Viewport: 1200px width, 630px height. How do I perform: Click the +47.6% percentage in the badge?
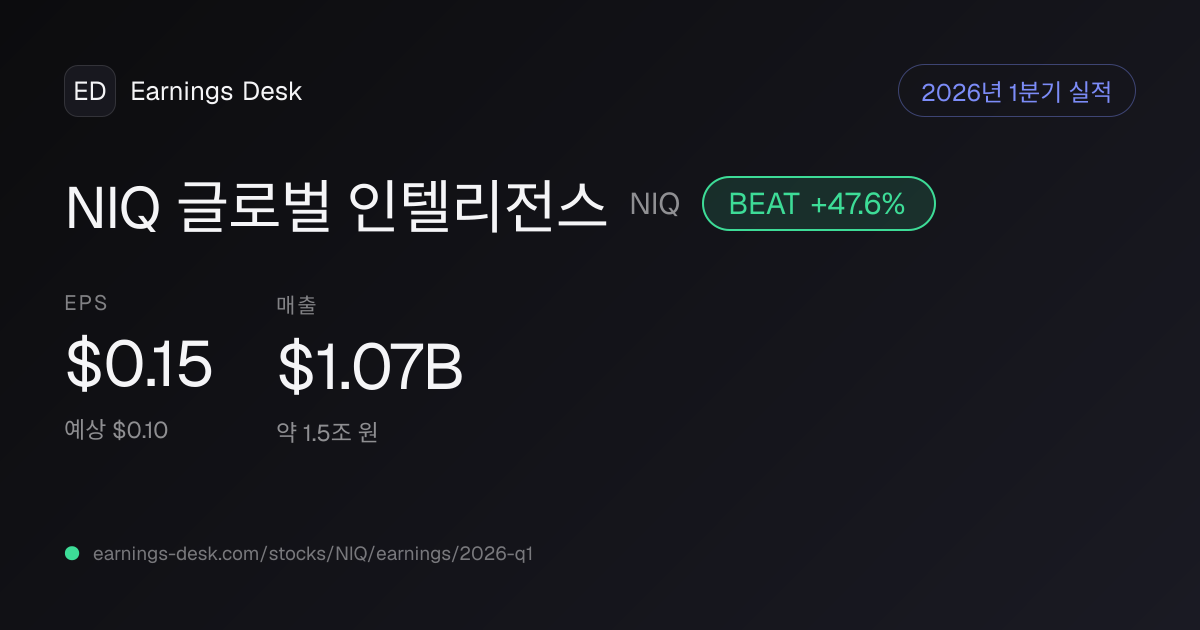858,204
